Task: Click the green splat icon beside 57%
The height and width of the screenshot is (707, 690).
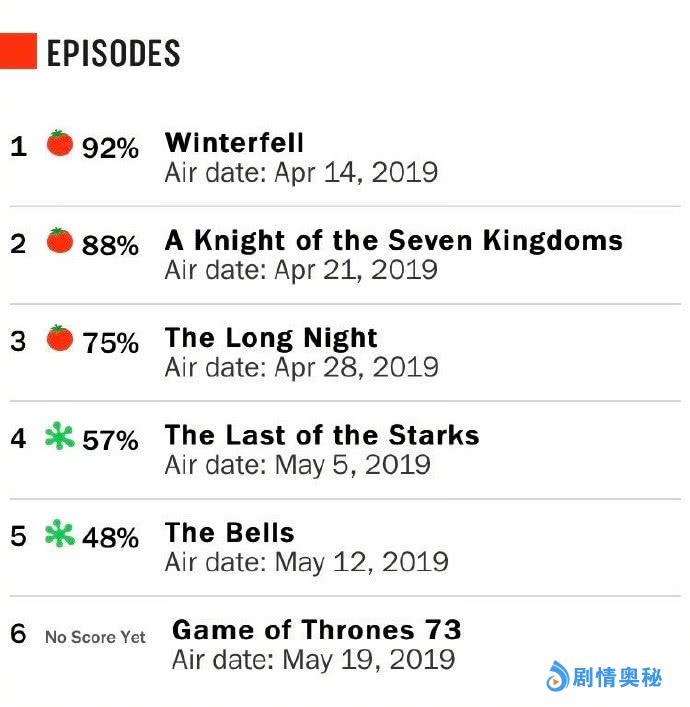Action: click(x=60, y=436)
